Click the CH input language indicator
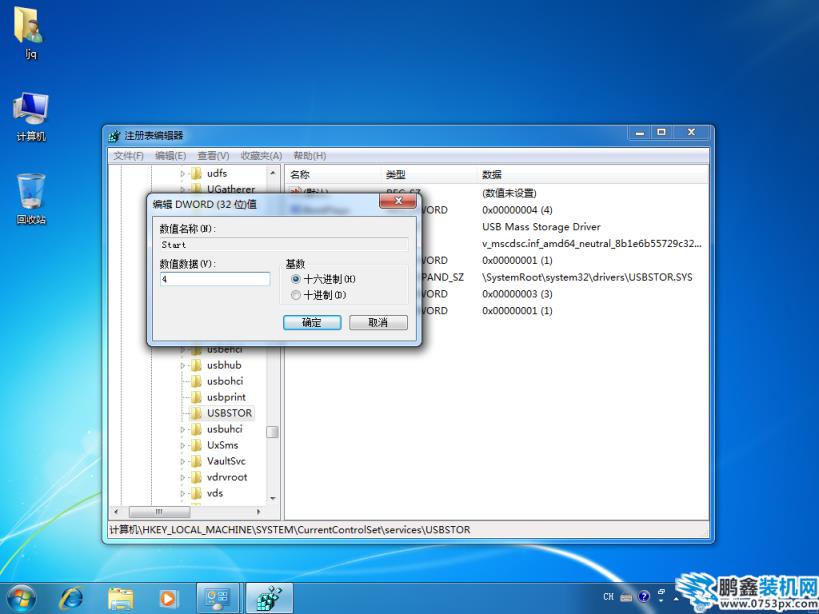Image resolution: width=819 pixels, height=614 pixels. tap(609, 596)
